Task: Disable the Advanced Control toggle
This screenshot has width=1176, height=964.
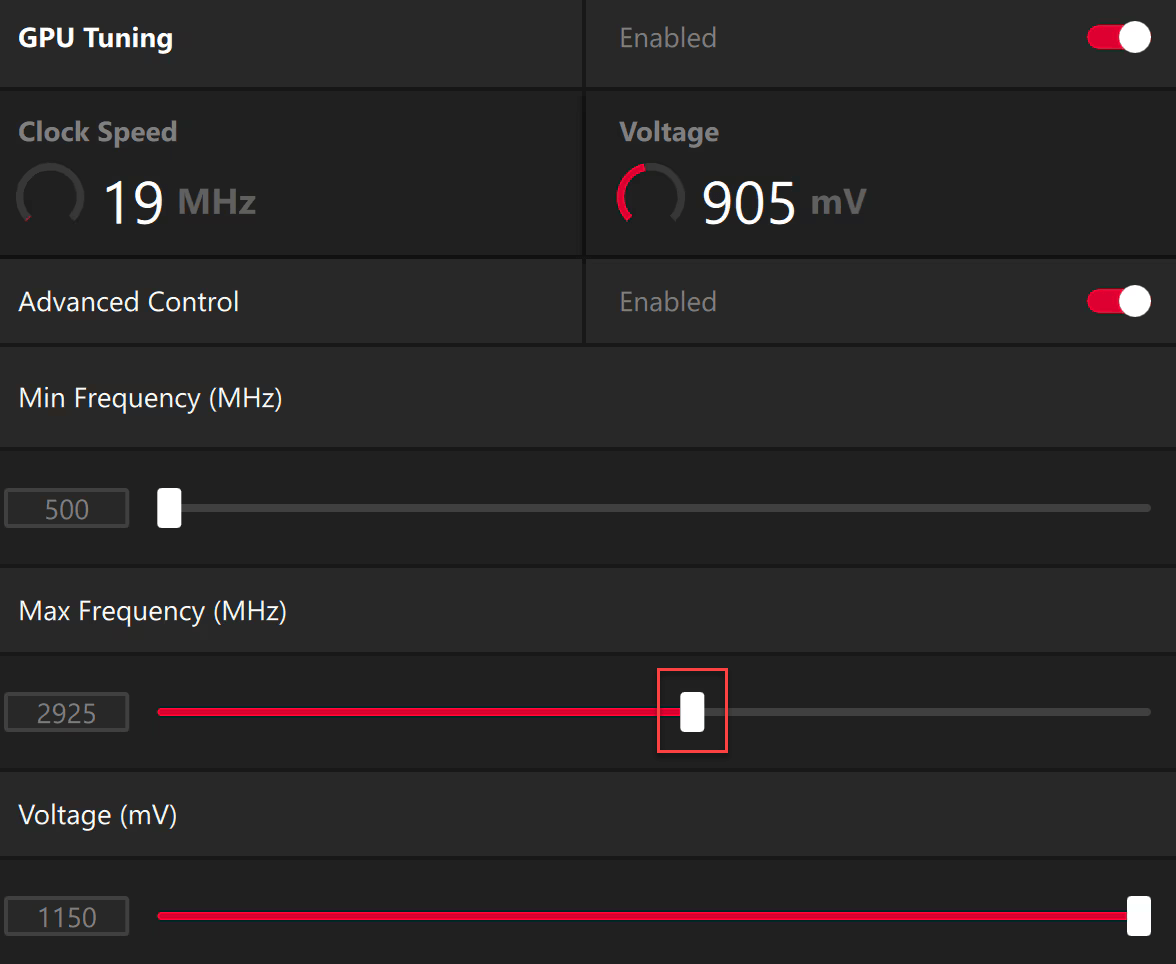Action: pyautogui.click(x=1118, y=302)
